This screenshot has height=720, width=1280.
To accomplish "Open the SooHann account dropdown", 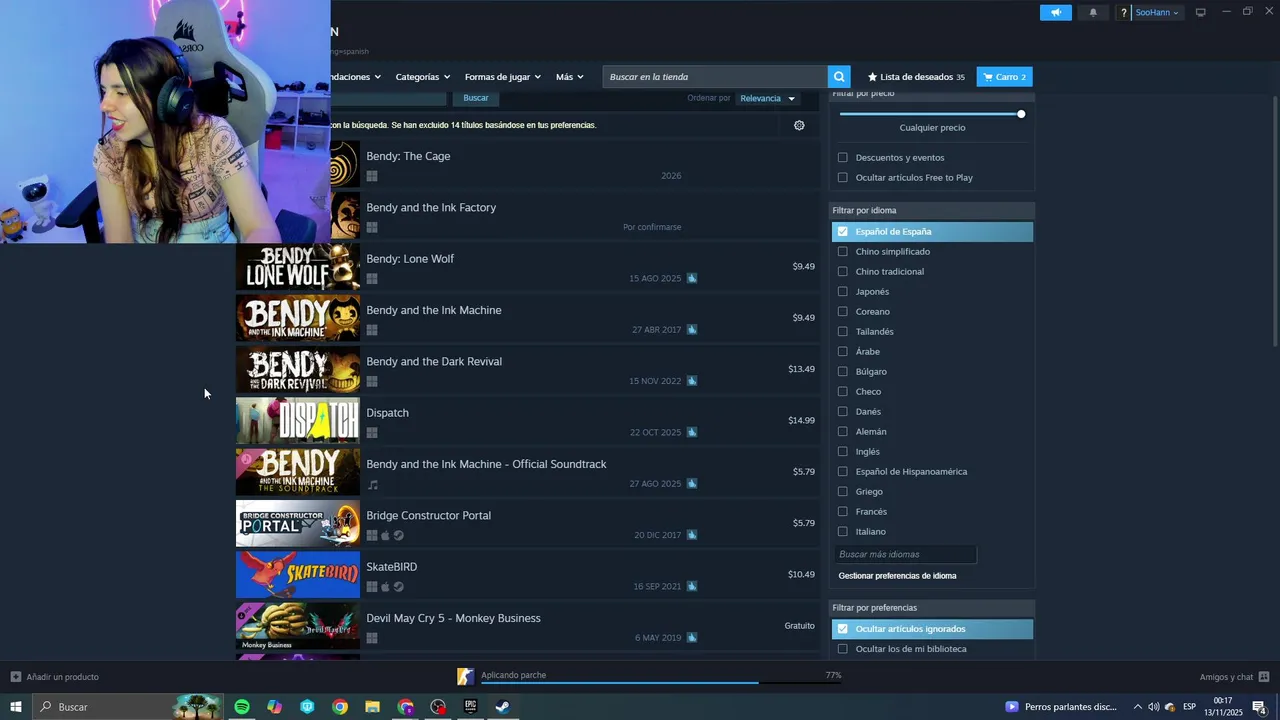I will [x=1157, y=13].
